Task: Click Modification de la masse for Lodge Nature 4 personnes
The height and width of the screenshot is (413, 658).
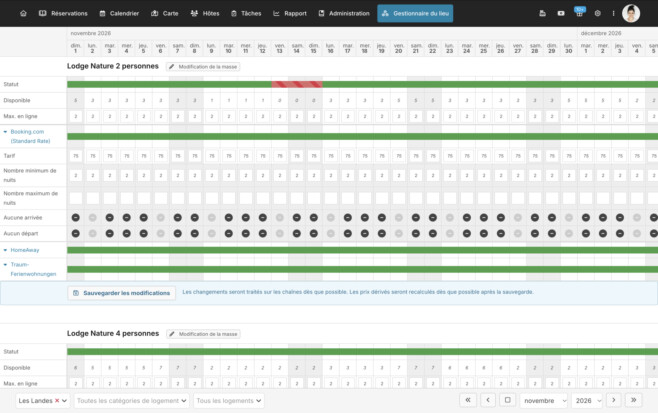Action: (204, 334)
